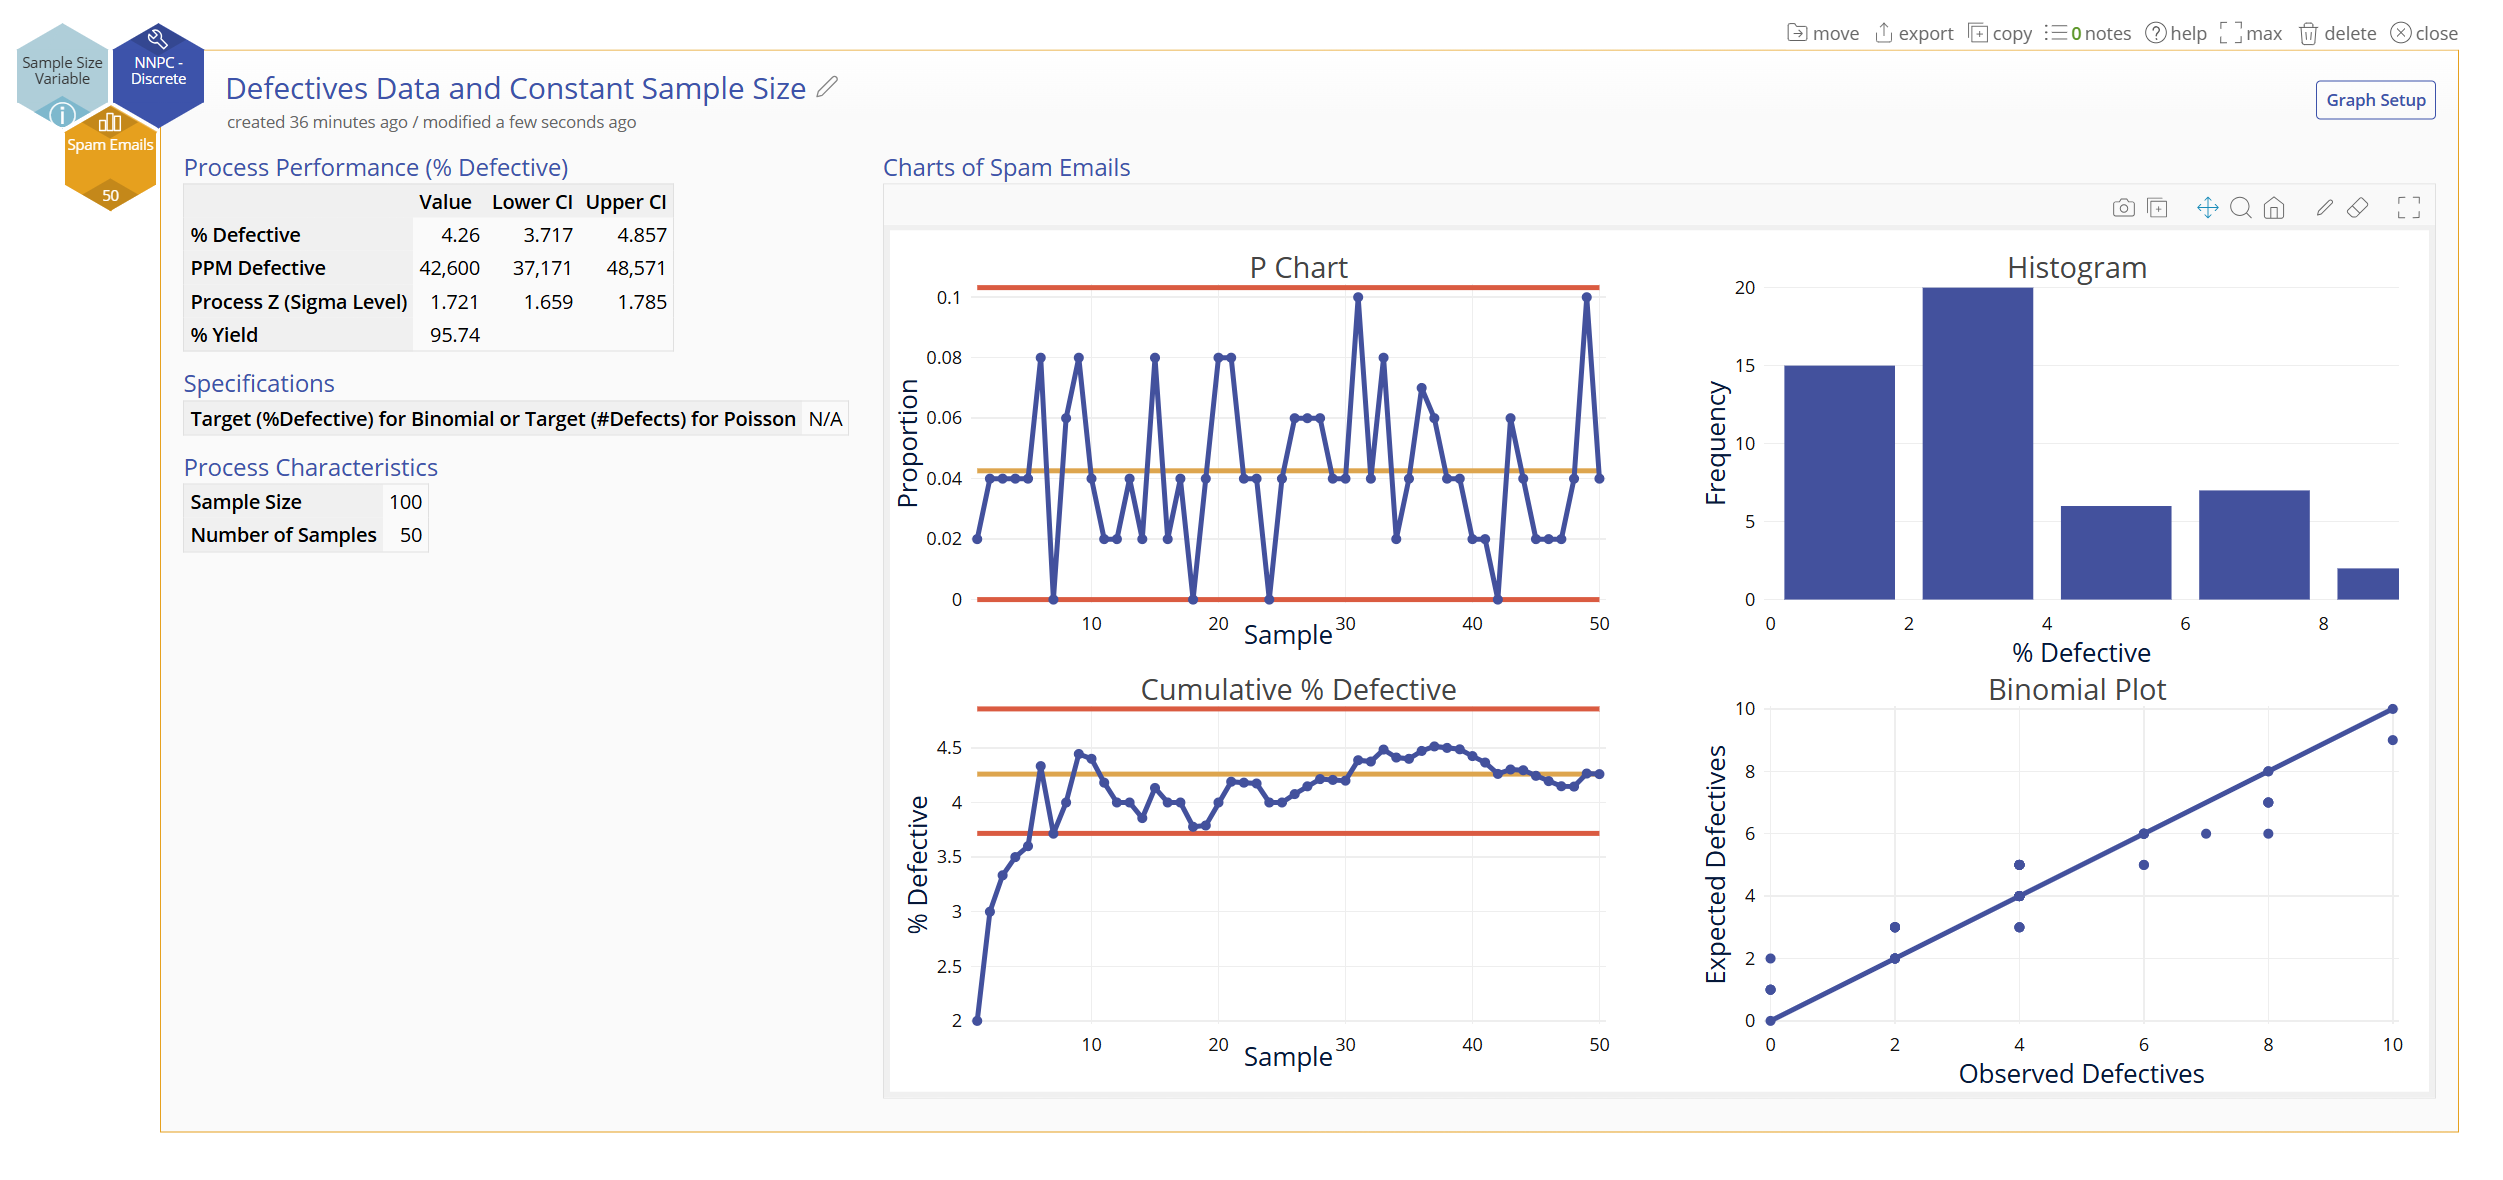2503x1180 pixels.
Task: Activate the magnifier zoom tool
Action: coord(2241,208)
